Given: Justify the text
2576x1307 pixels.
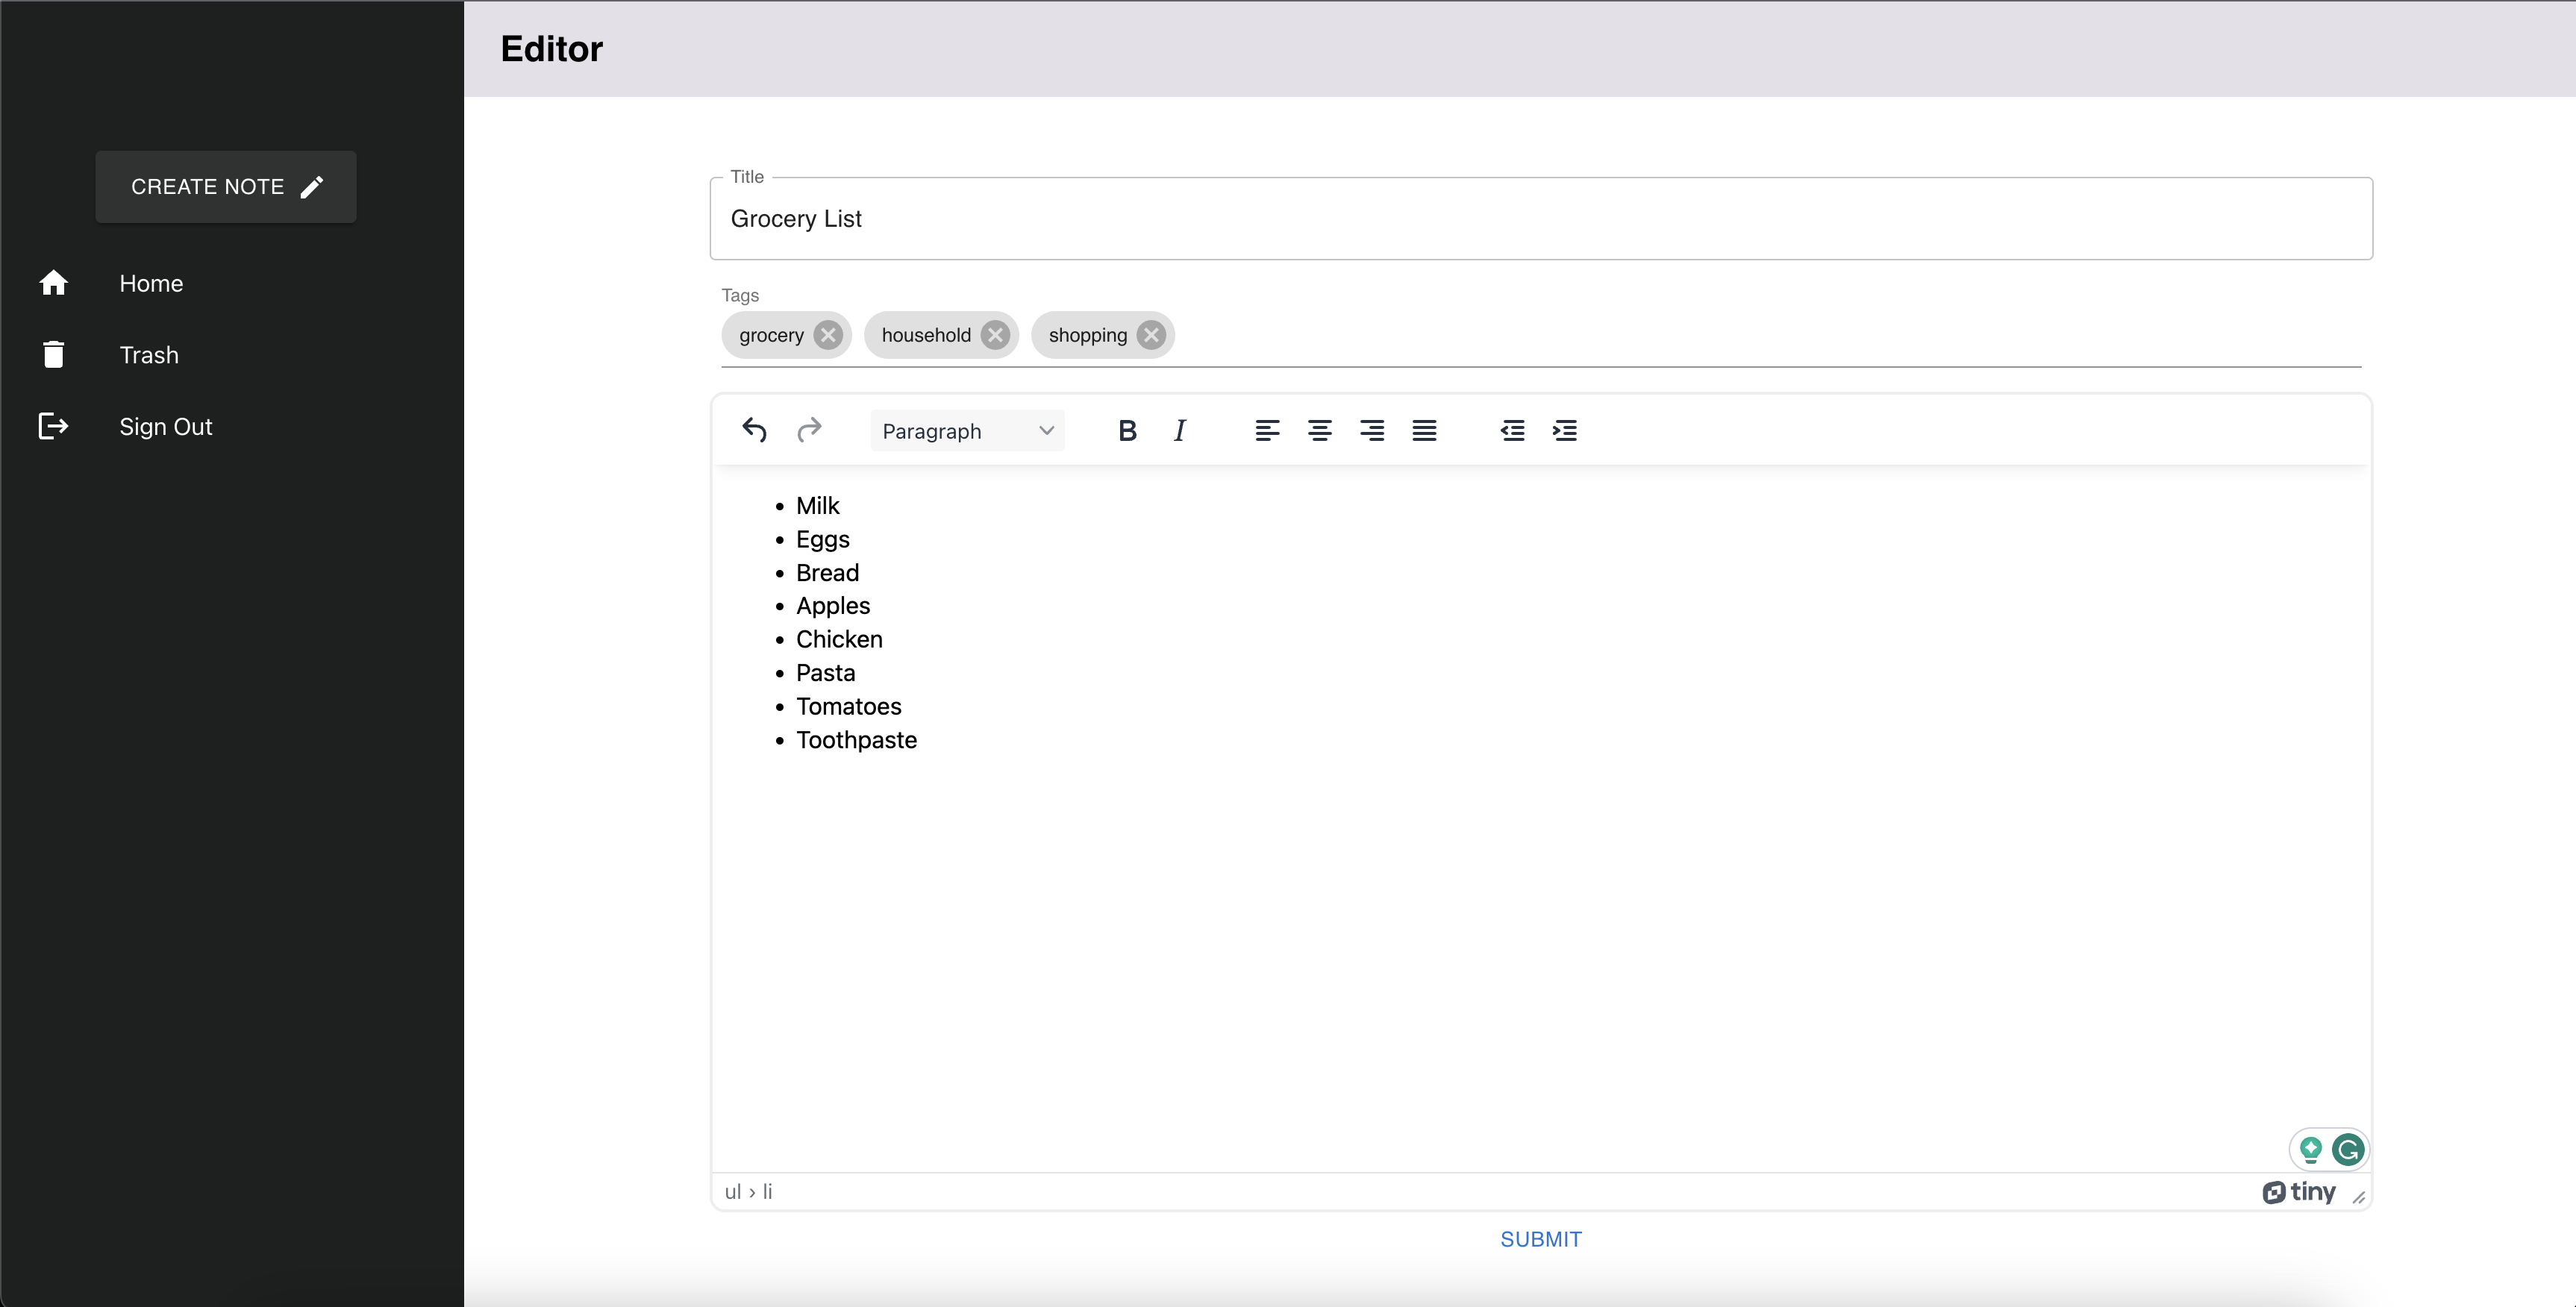Looking at the screenshot, I should pos(1424,430).
